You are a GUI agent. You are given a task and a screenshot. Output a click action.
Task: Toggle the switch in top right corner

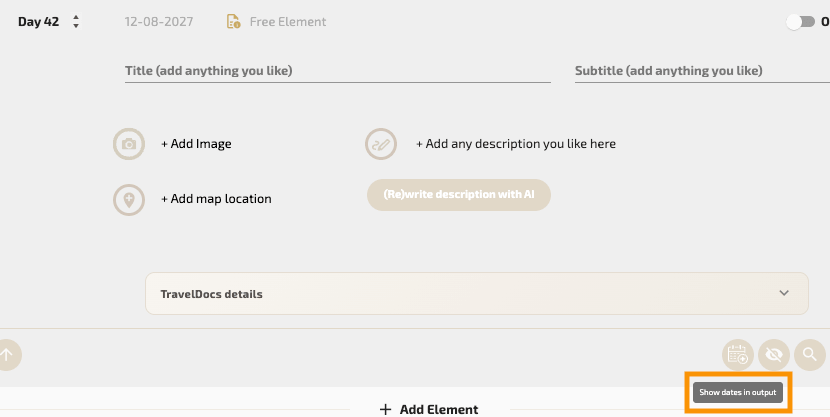(800, 22)
